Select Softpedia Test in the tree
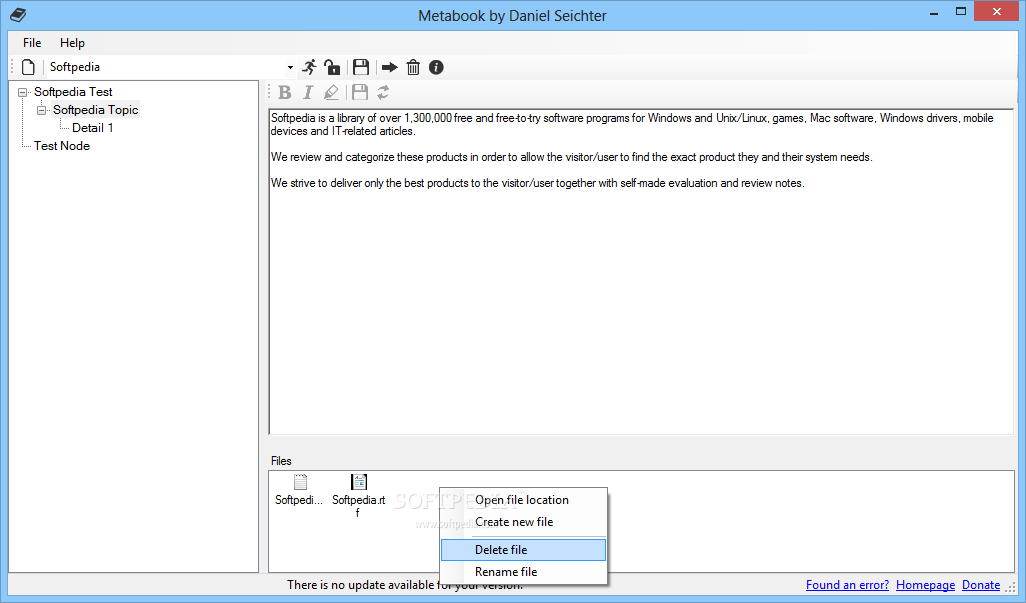The height and width of the screenshot is (603, 1026). tap(73, 92)
